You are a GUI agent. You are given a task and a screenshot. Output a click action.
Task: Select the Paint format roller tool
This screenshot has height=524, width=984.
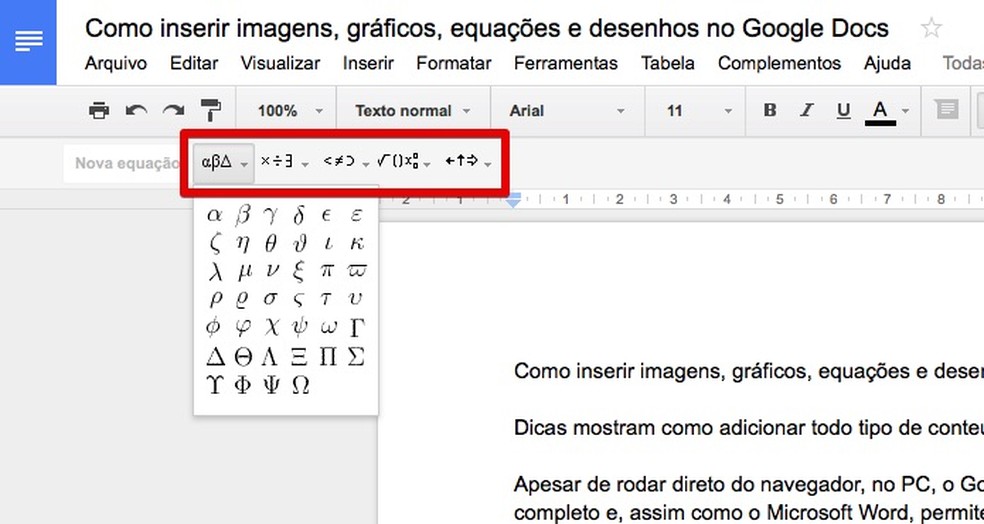[x=211, y=110]
